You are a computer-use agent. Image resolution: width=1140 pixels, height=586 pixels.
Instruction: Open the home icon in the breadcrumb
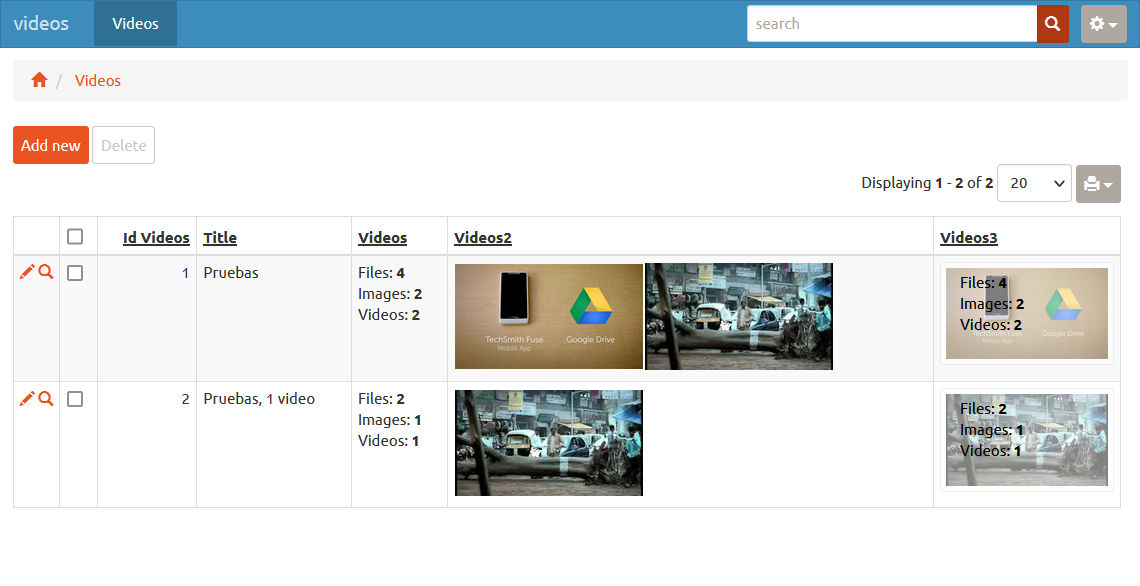(x=39, y=78)
